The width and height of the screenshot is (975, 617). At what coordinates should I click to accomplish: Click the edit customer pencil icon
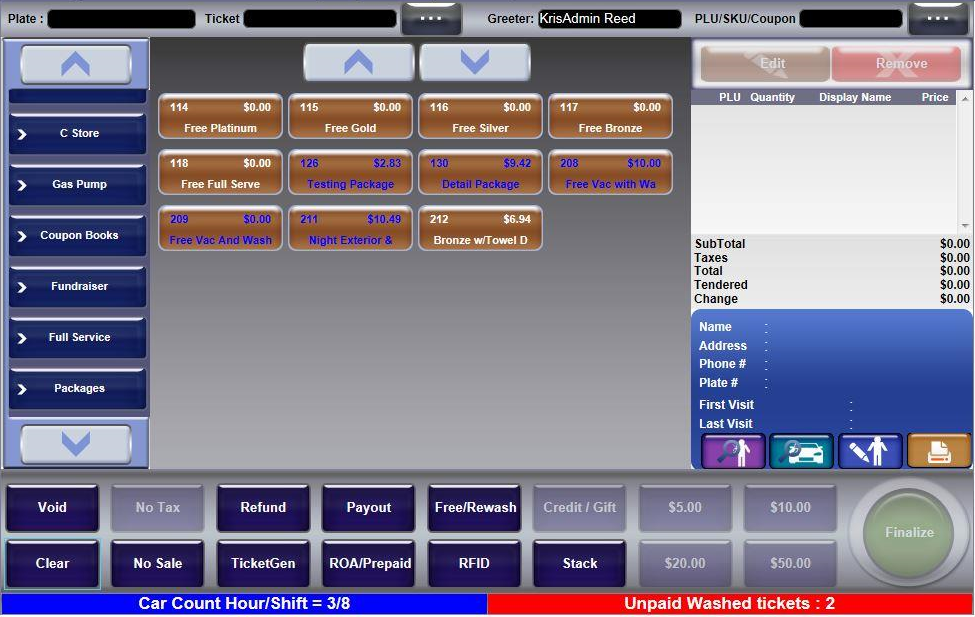click(x=870, y=451)
